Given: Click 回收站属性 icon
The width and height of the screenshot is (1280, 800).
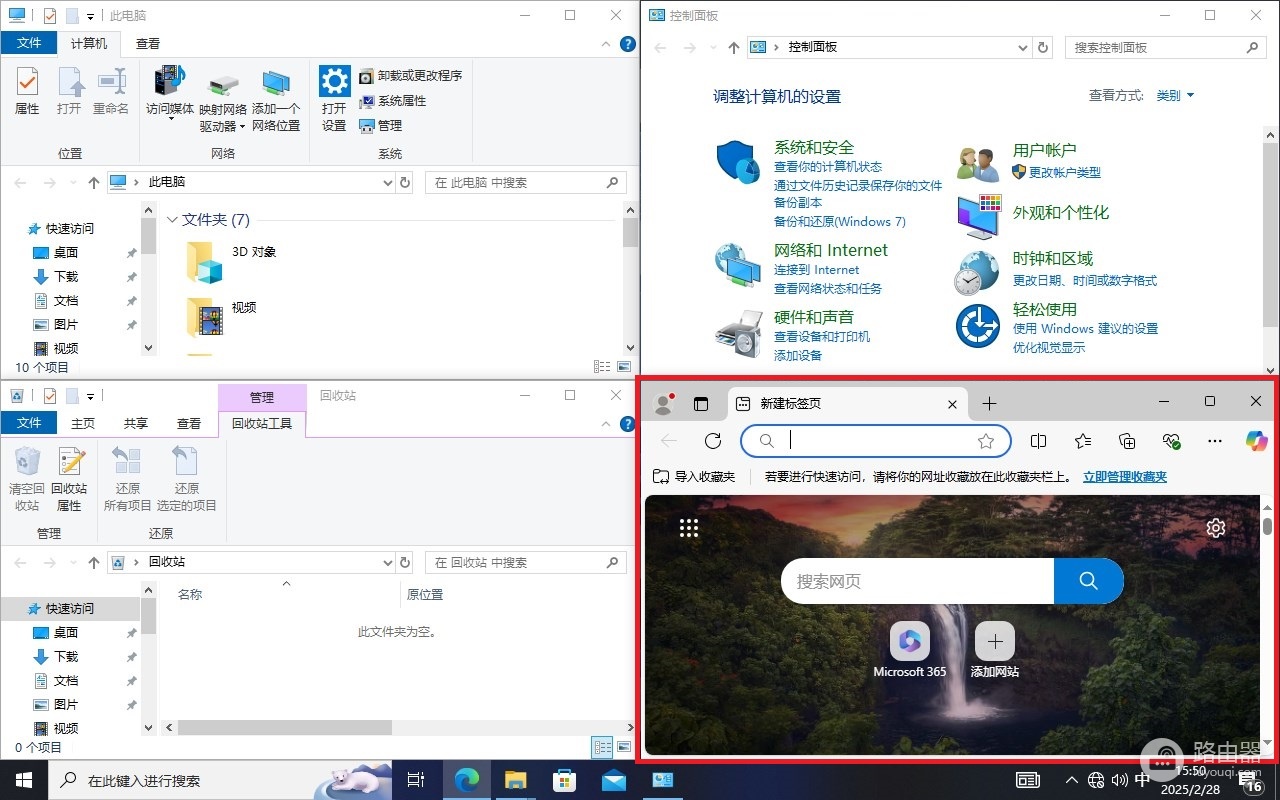Looking at the screenshot, I should coord(69,479).
